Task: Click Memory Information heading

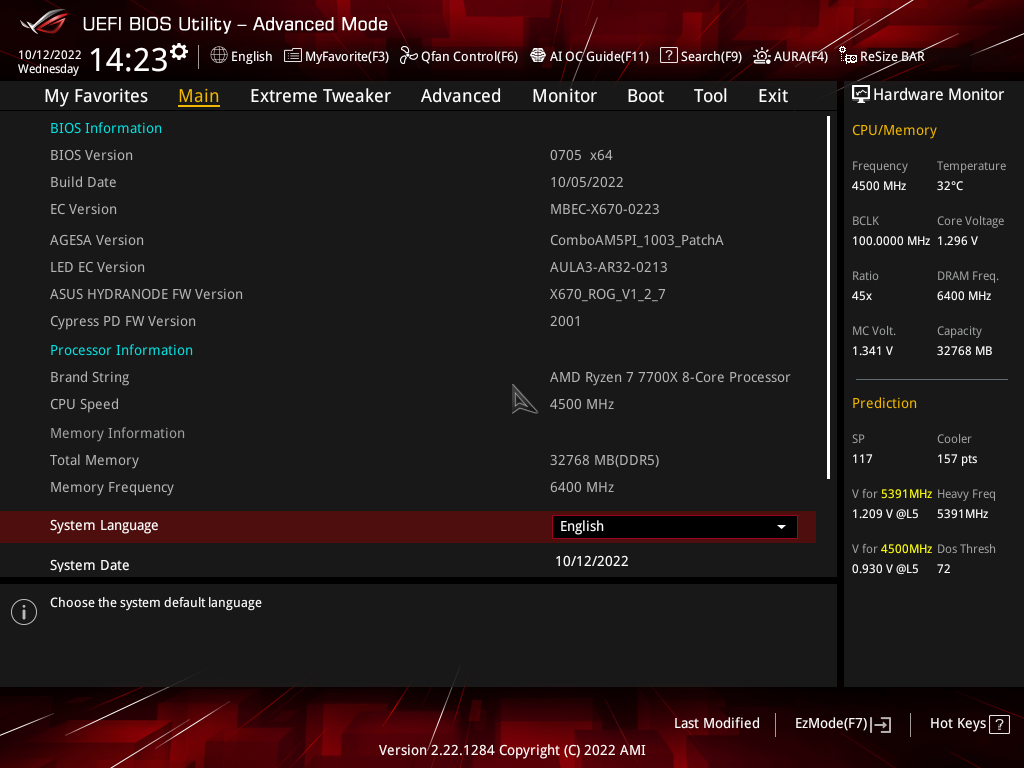Action: (118, 433)
